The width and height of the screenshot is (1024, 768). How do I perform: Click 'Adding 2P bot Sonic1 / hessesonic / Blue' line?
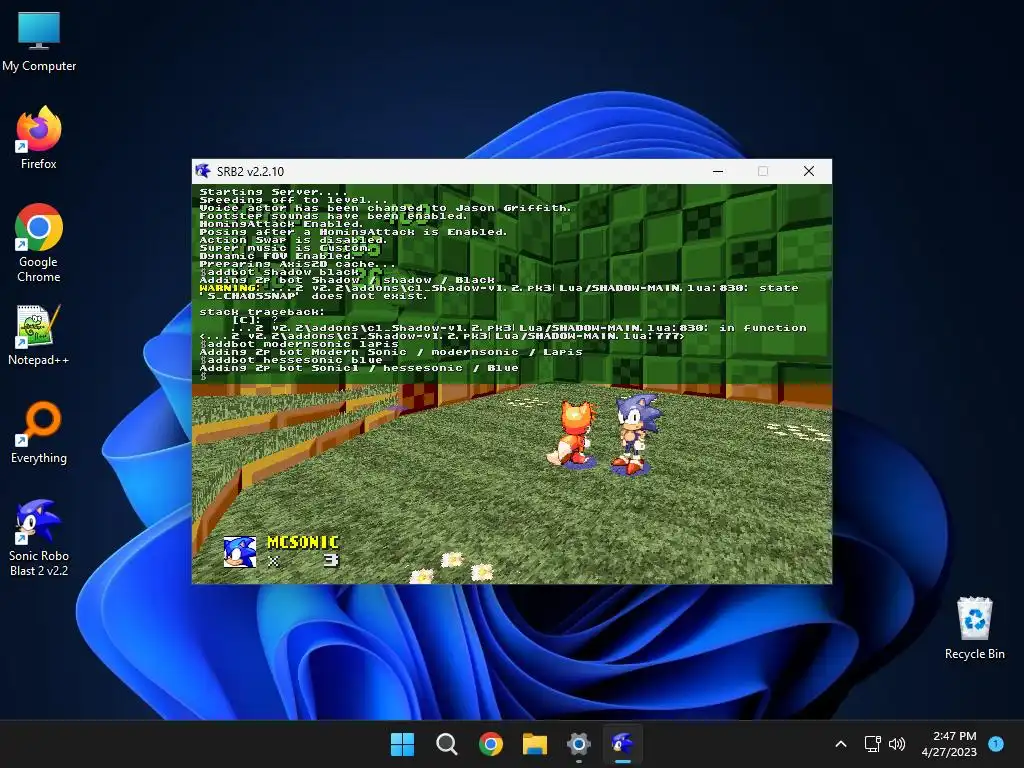pos(359,368)
